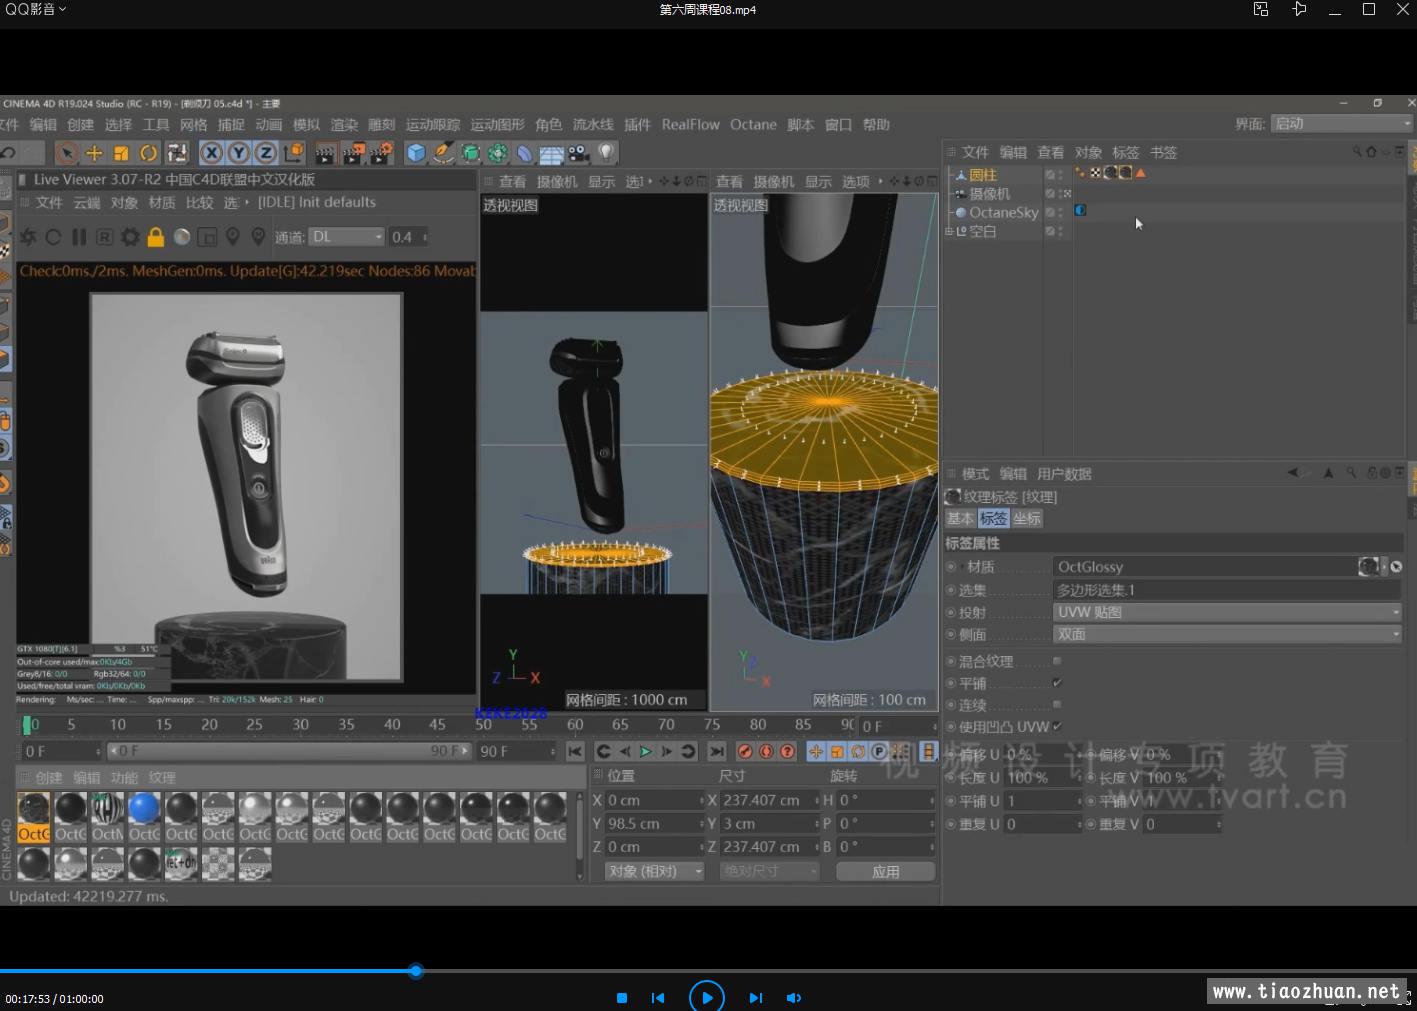Toggle Live Viewer render region

click(x=207, y=237)
